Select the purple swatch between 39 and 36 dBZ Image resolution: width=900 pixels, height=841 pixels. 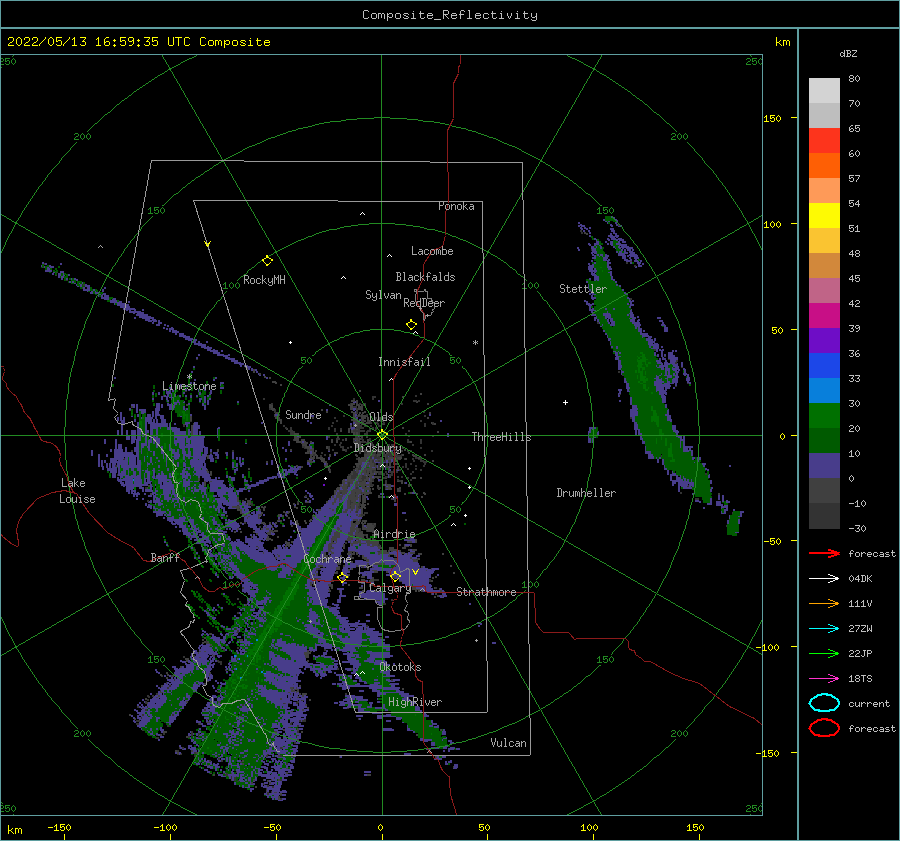[824, 340]
